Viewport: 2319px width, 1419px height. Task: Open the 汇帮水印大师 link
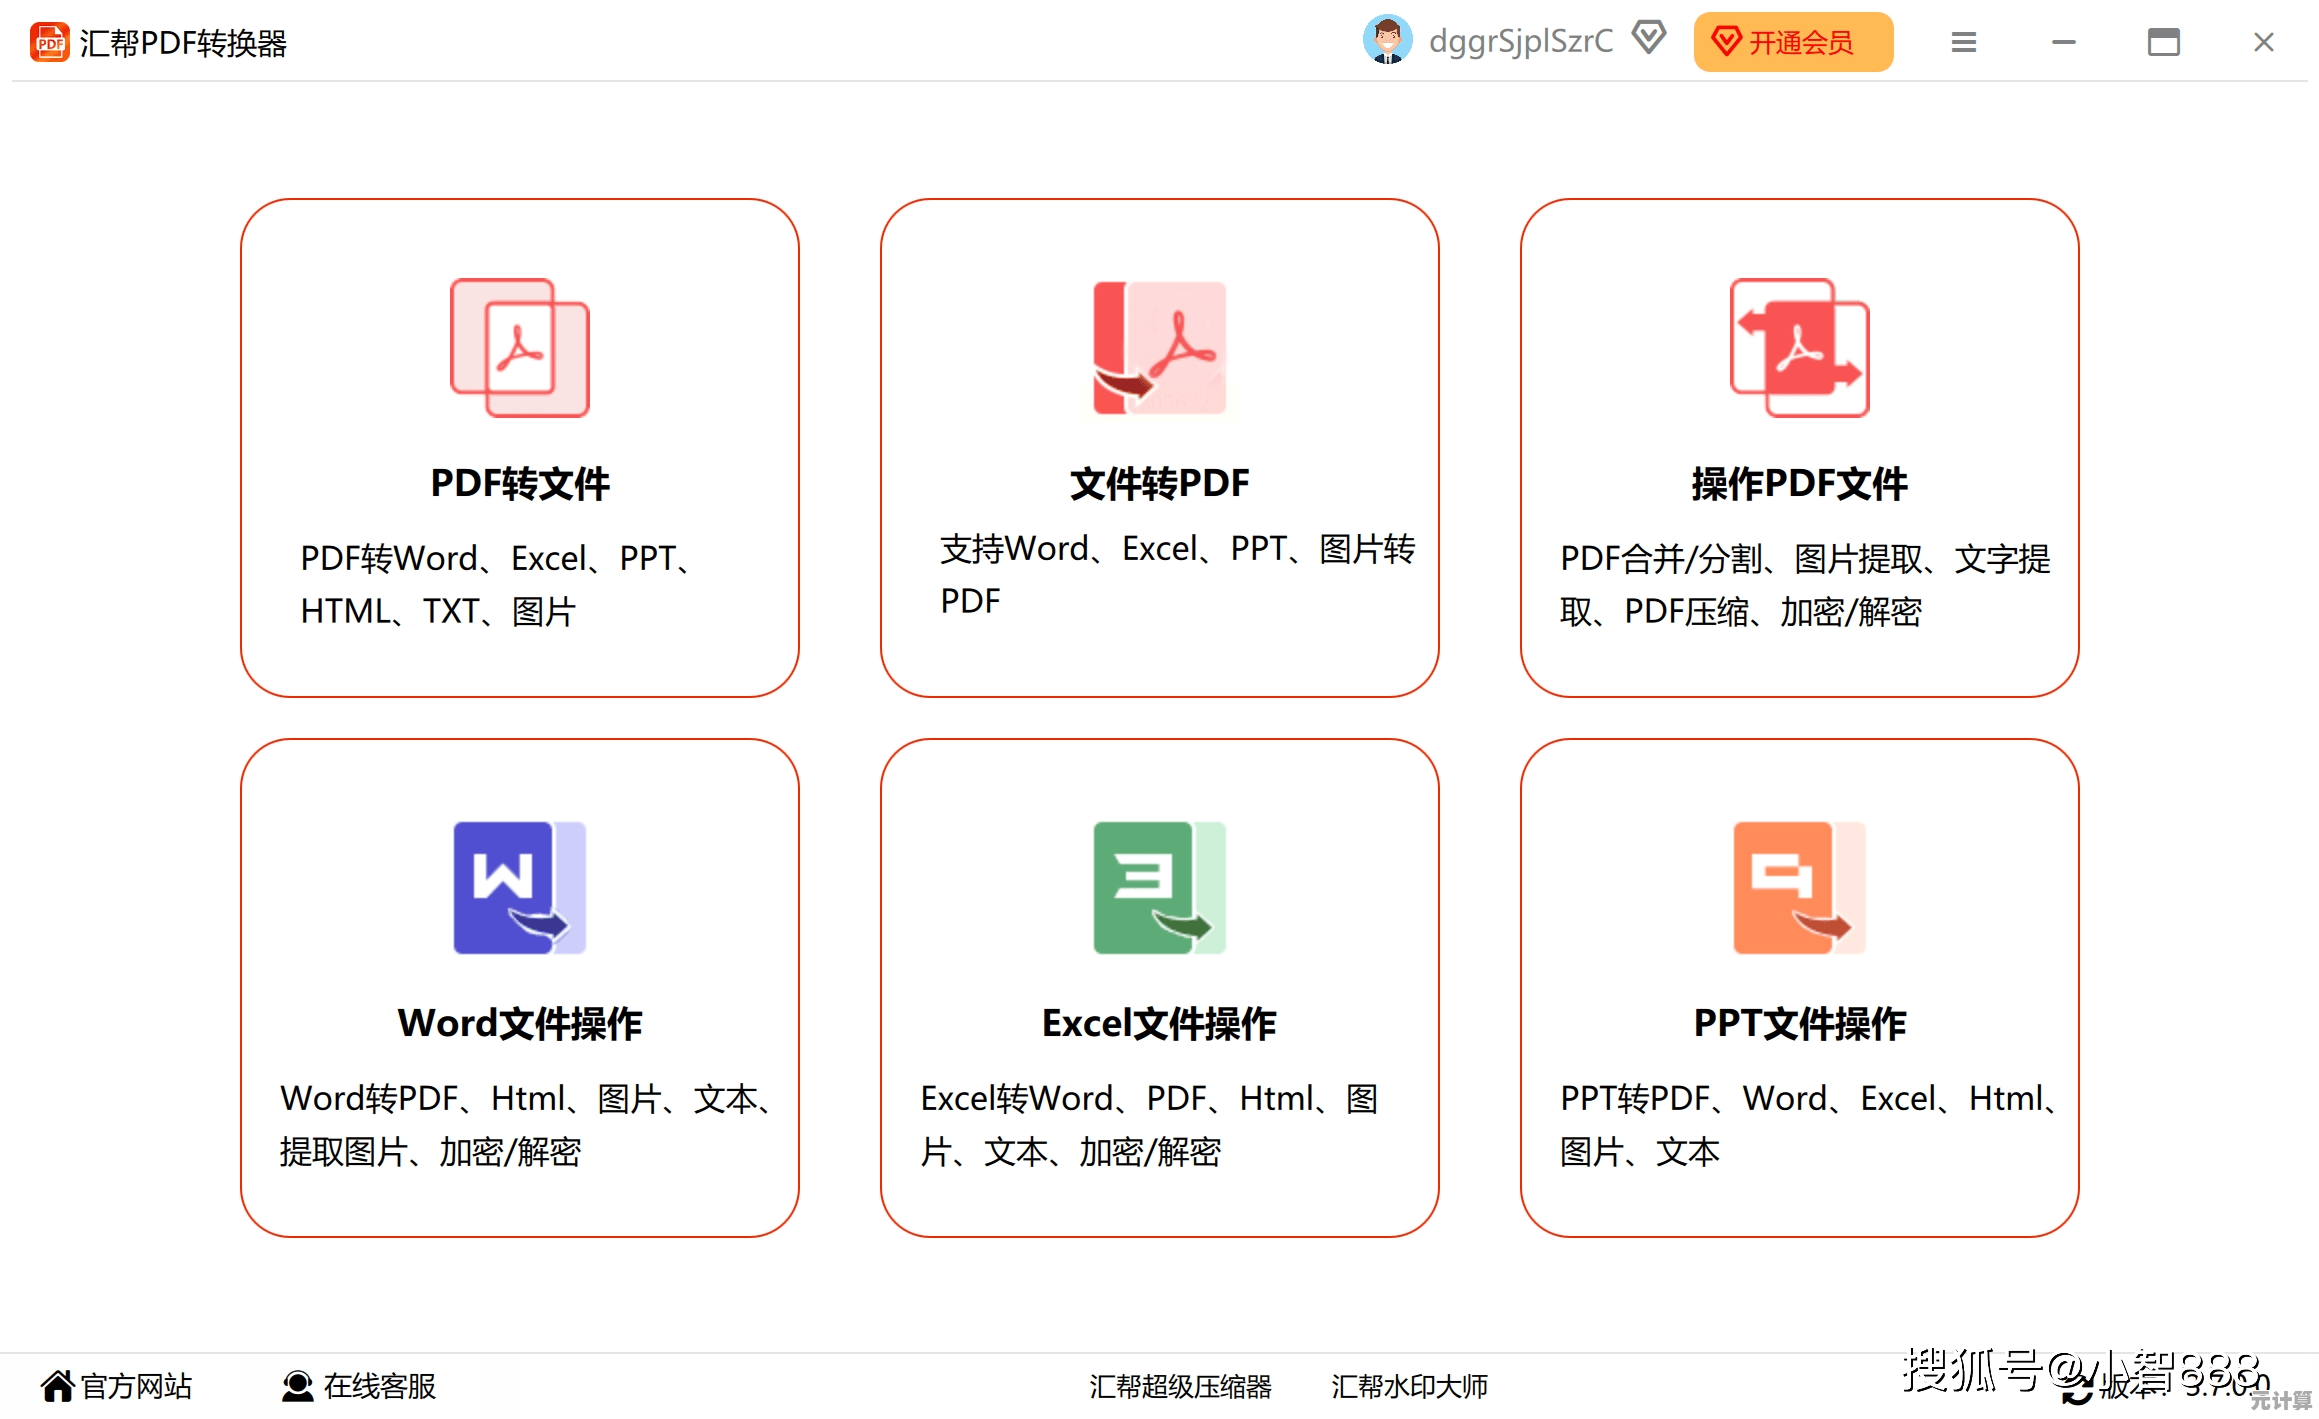1409,1386
